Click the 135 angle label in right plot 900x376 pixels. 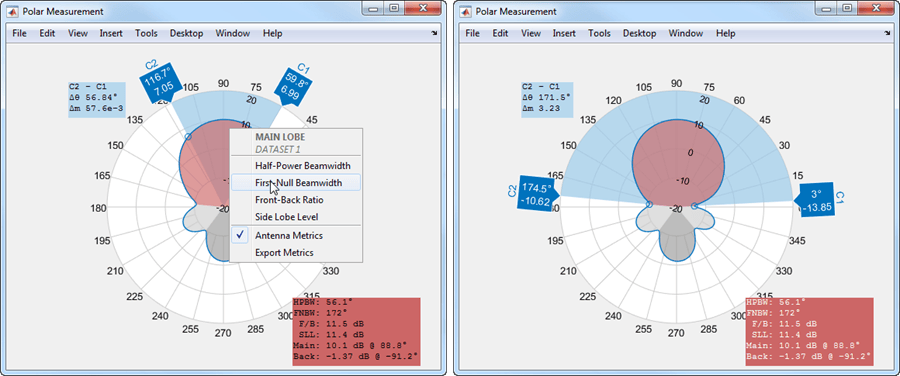[x=589, y=120]
